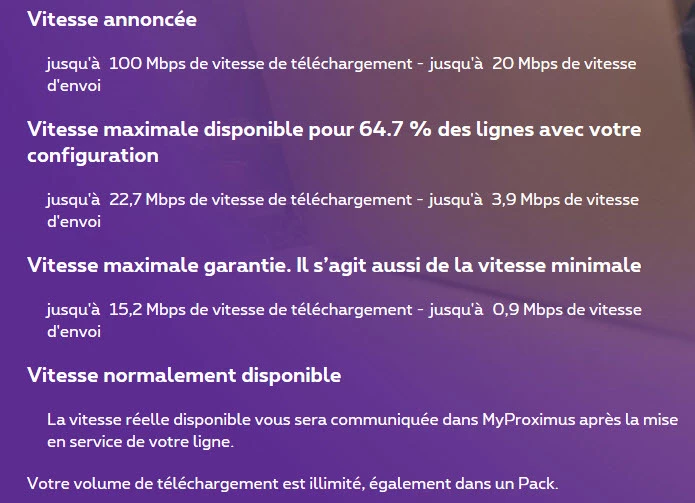This screenshot has width=695, height=503.
Task: Click the "en service de votre ligne" line
Action: (140, 442)
